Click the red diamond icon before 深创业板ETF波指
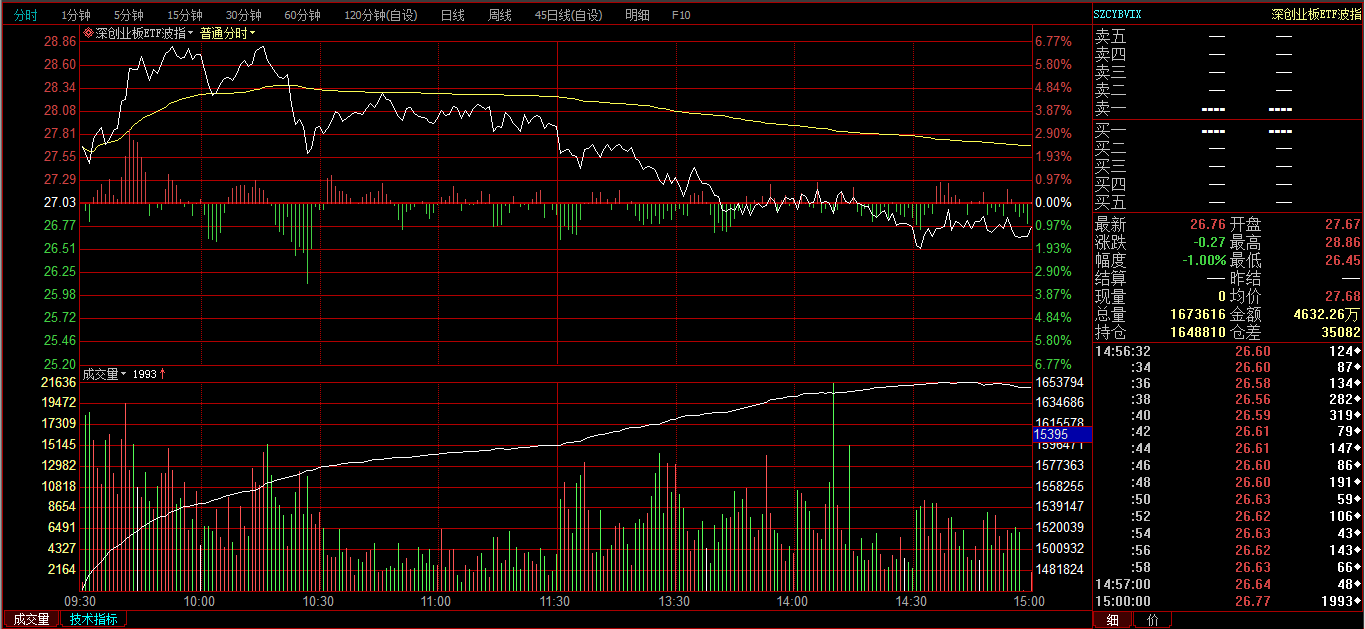The height and width of the screenshot is (629, 1365). tap(88, 33)
